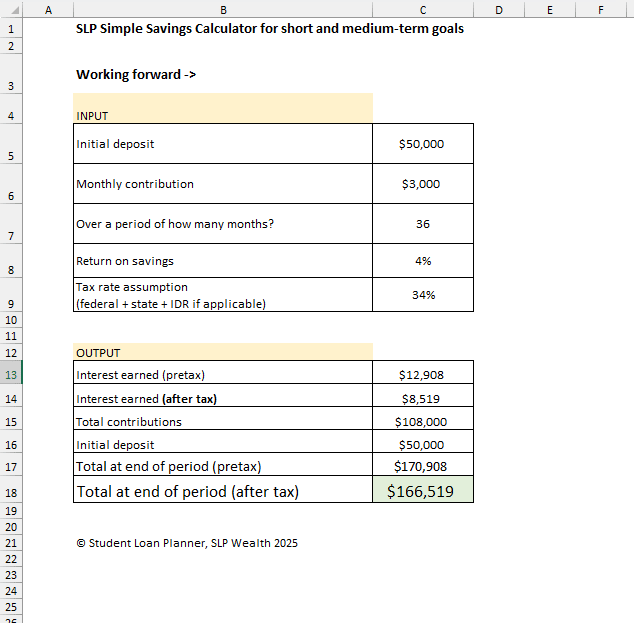This screenshot has width=634, height=623.
Task: Select column B header
Action: (x=223, y=10)
